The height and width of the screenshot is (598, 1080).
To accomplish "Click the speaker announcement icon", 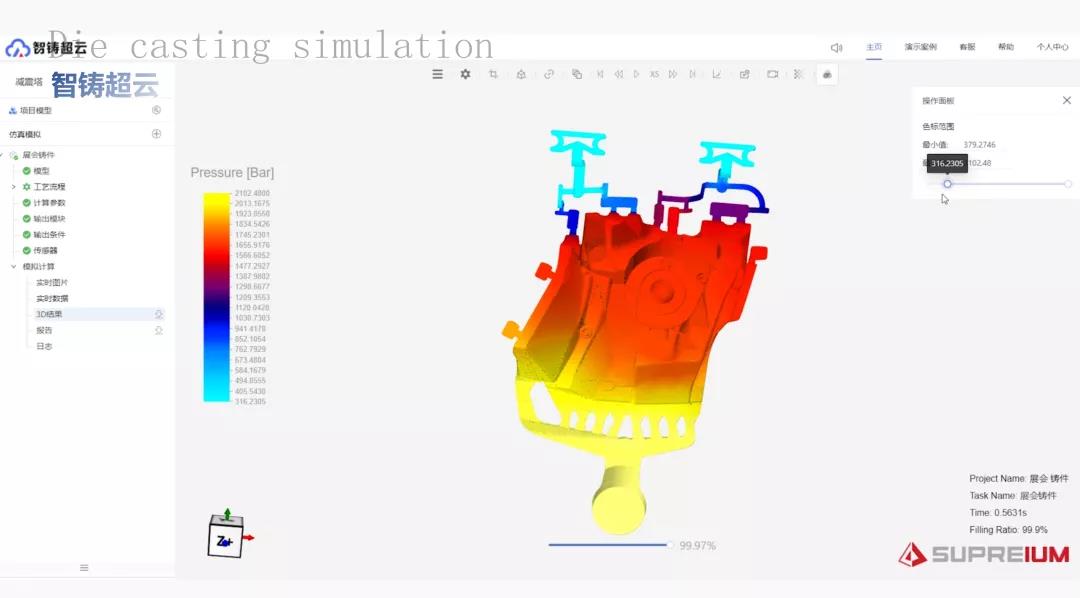I will (836, 47).
